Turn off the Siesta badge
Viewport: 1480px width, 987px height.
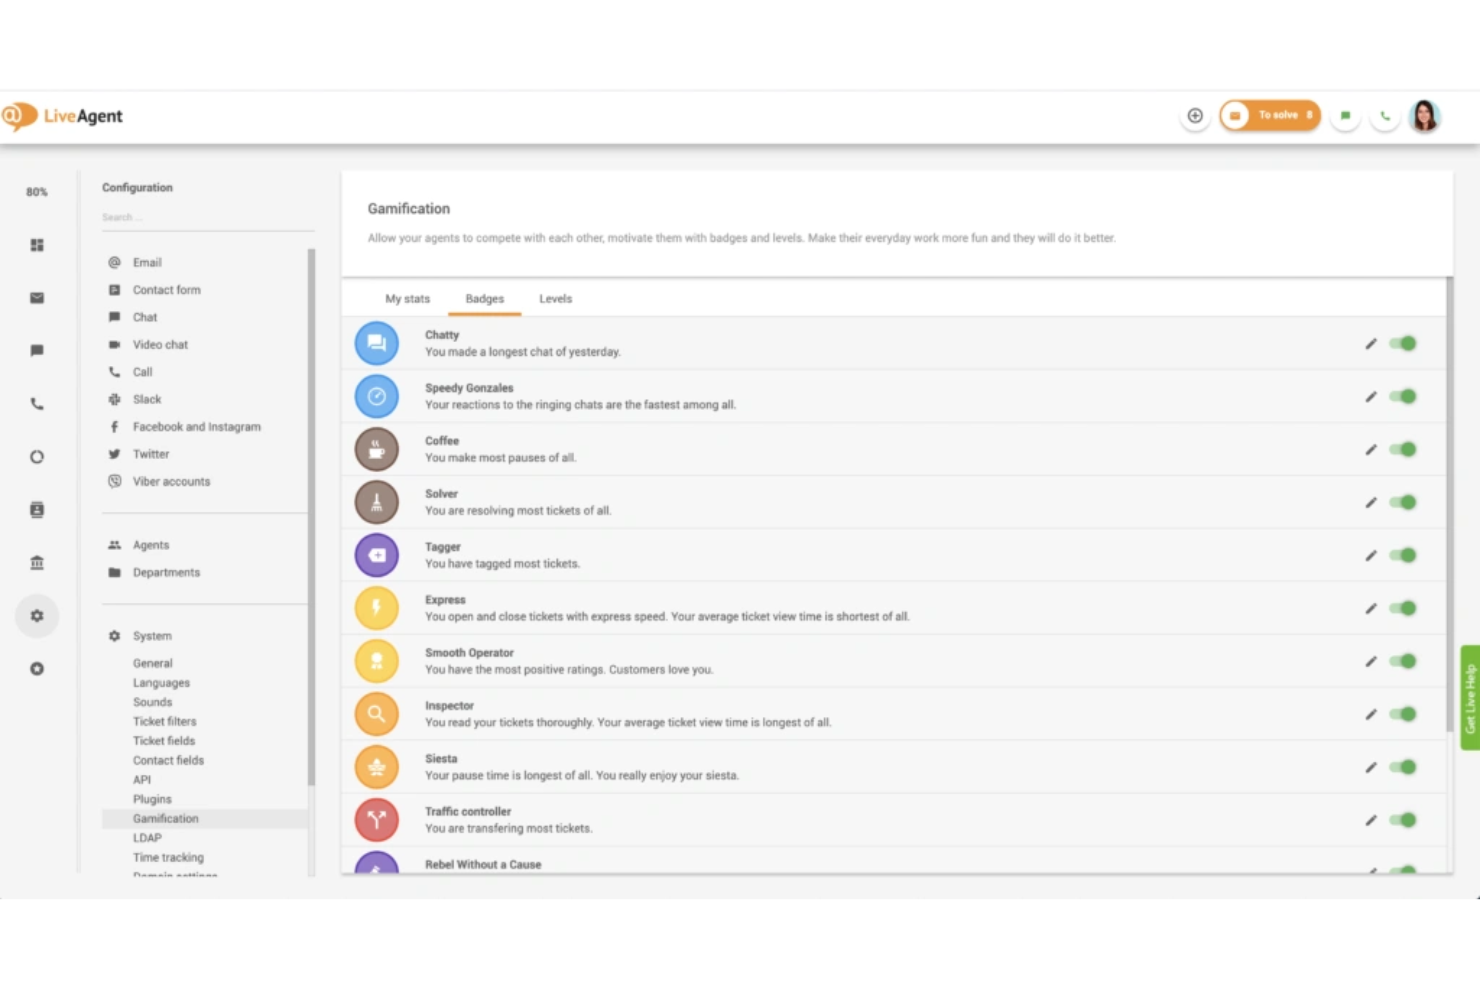tap(1403, 767)
